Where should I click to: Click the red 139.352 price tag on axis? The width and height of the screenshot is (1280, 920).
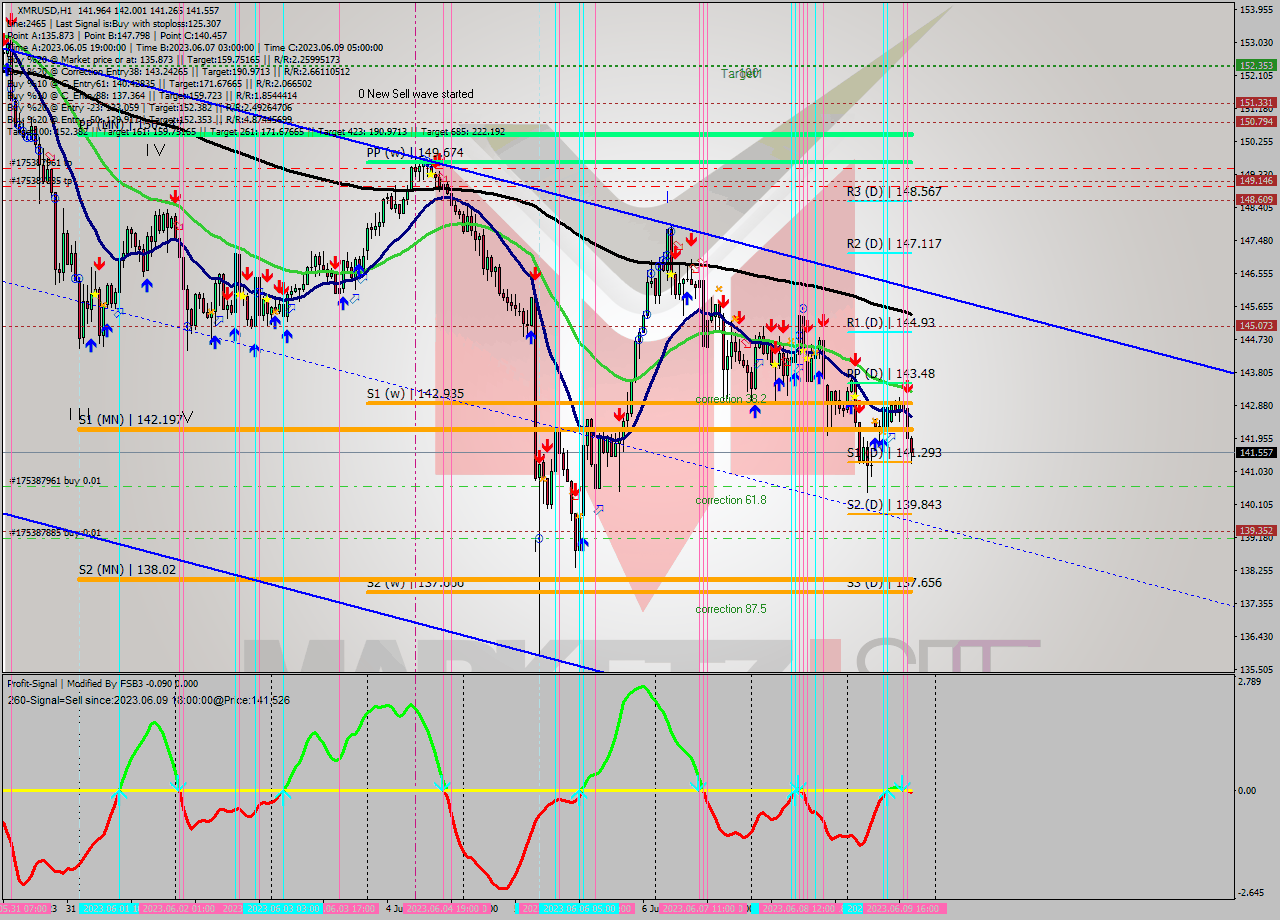pyautogui.click(x=1256, y=531)
